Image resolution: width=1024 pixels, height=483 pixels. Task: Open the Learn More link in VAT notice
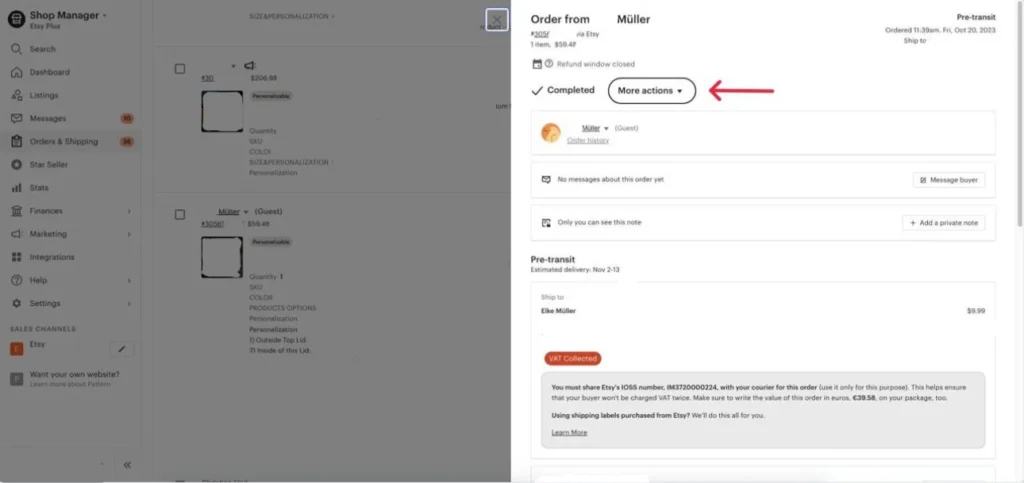pyautogui.click(x=569, y=432)
